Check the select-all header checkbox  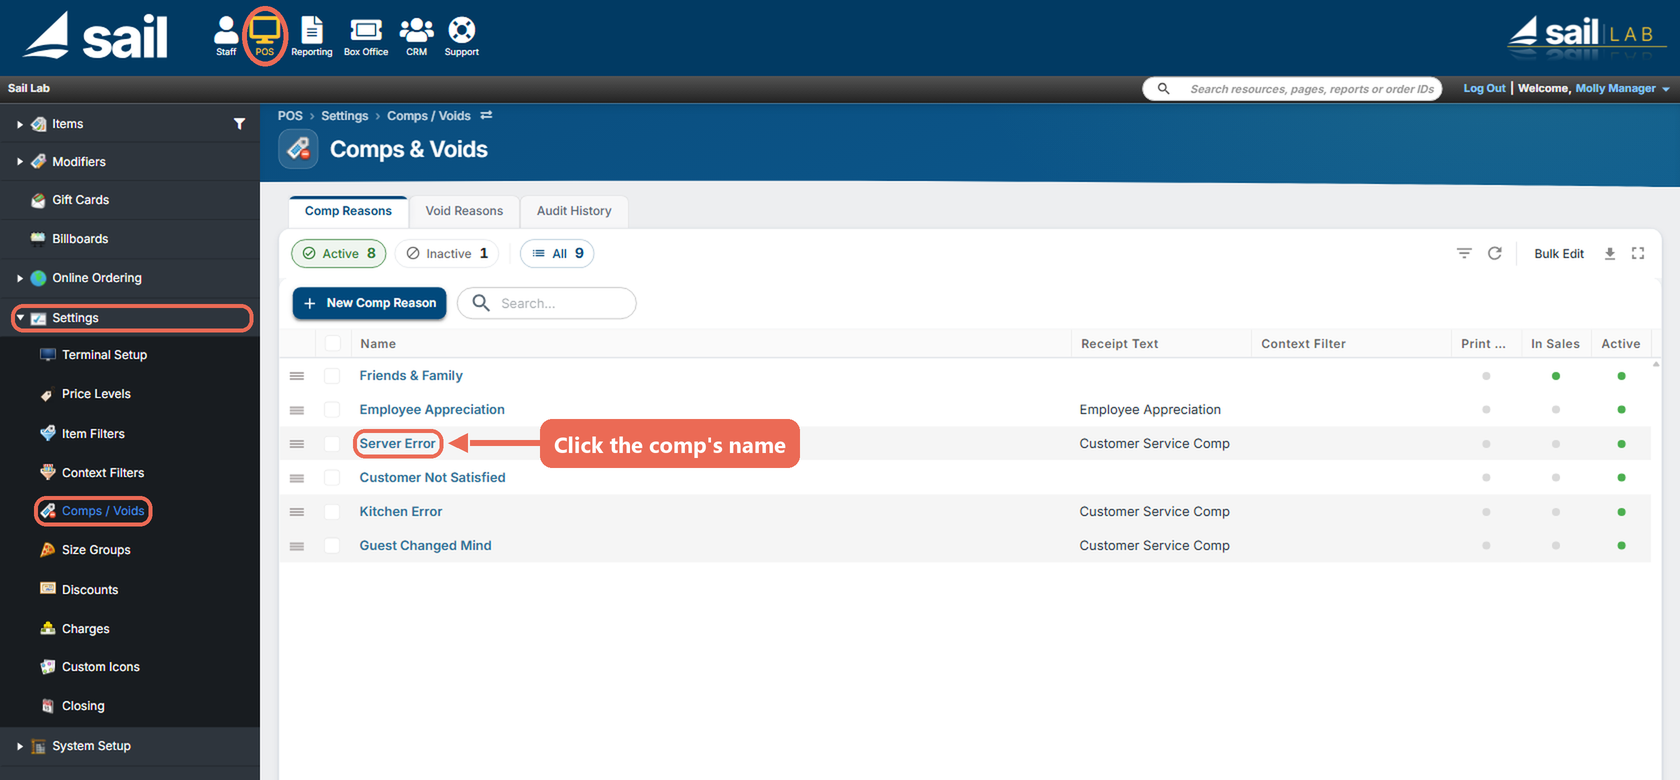point(333,344)
